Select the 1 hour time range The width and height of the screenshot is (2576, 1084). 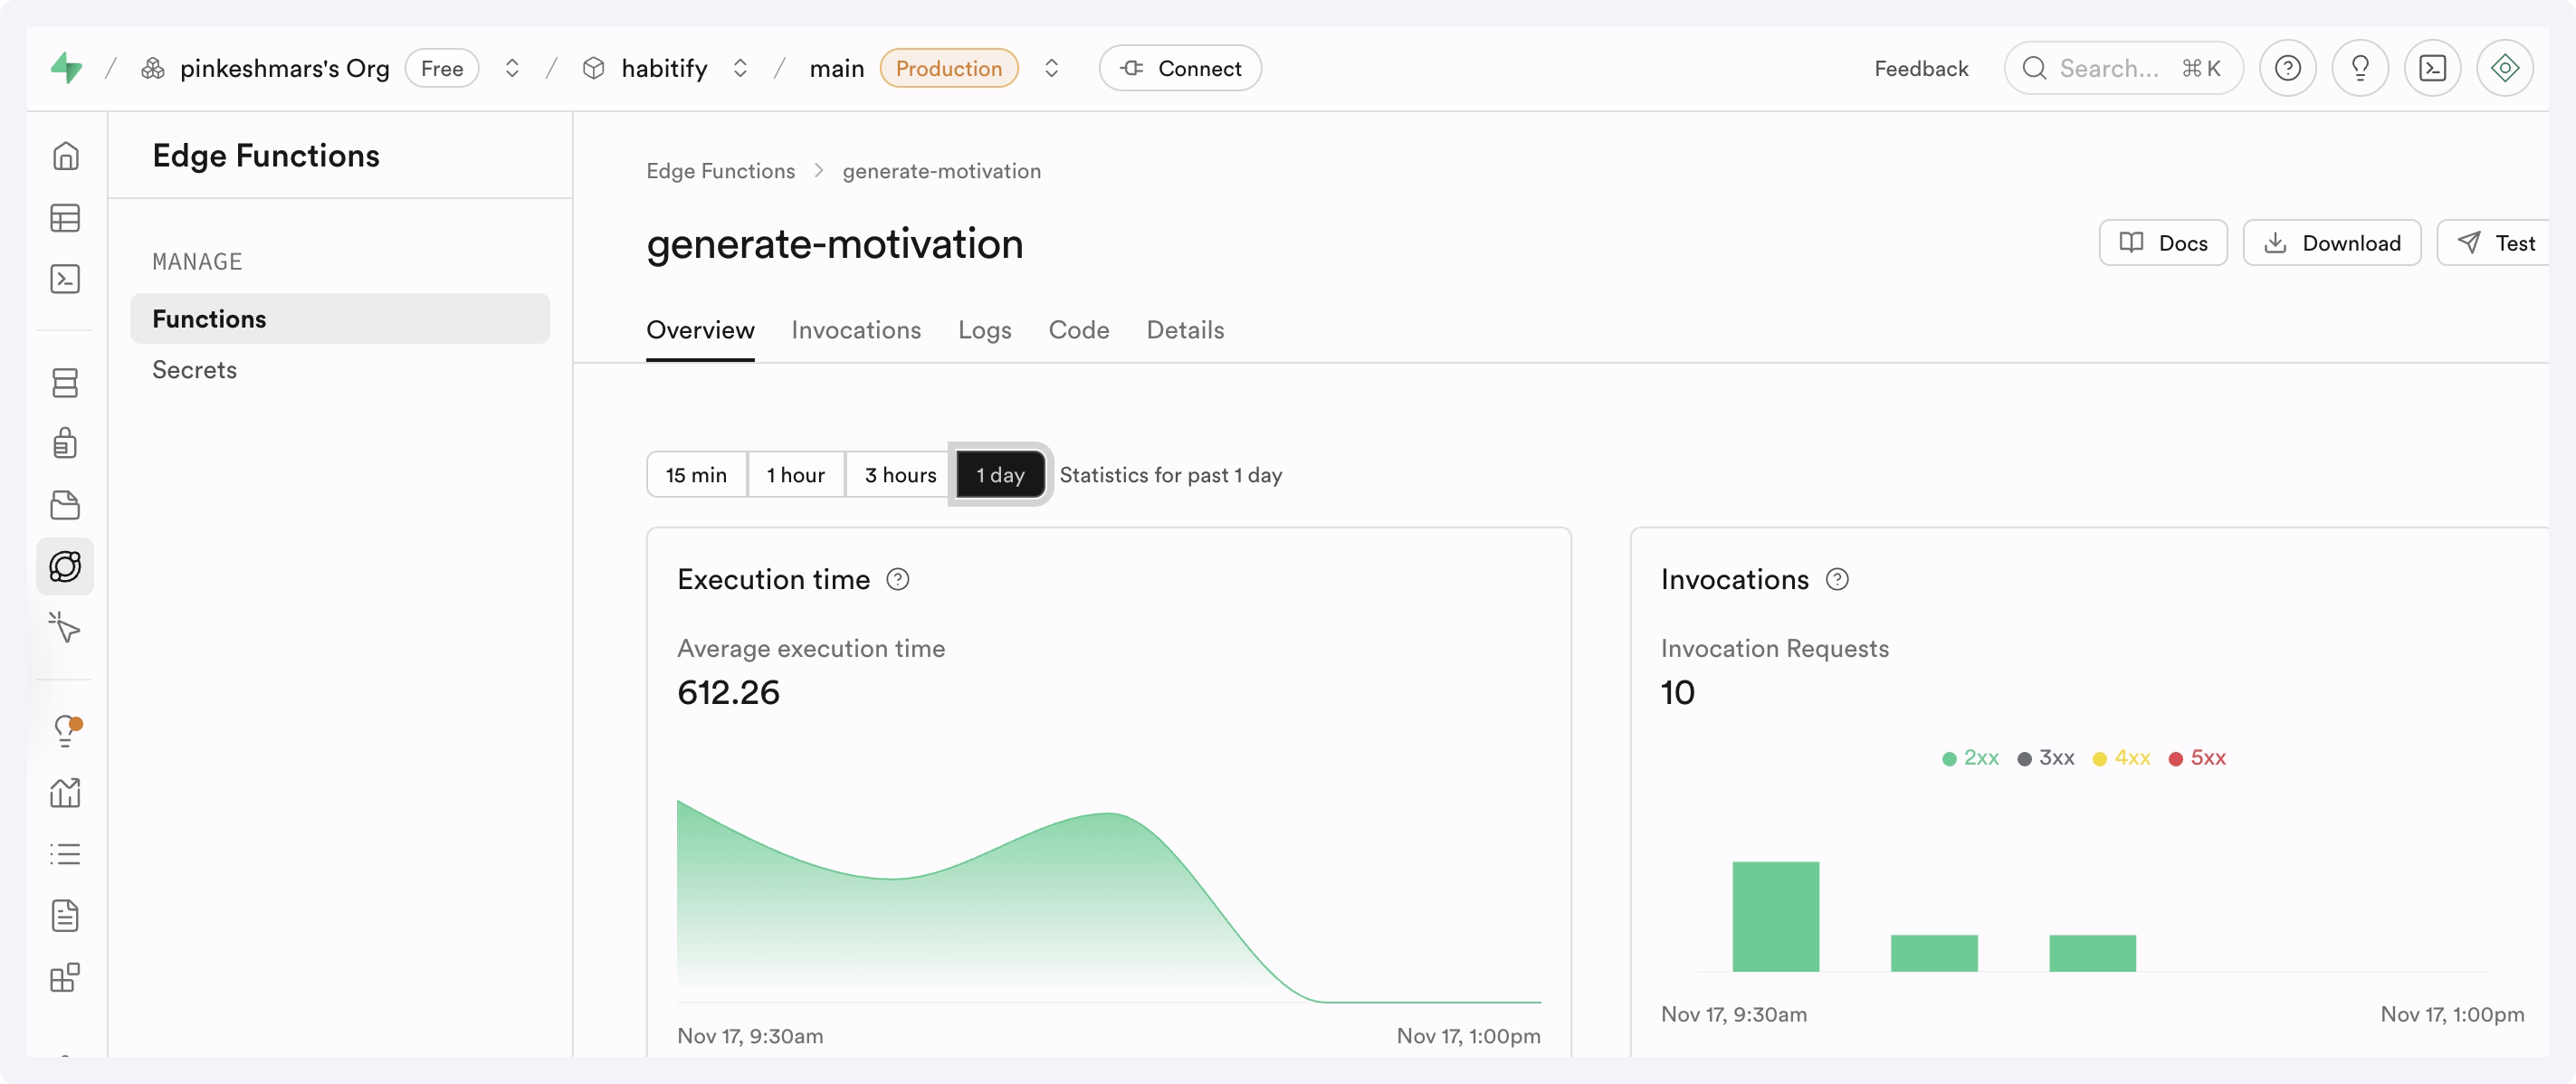[795, 475]
